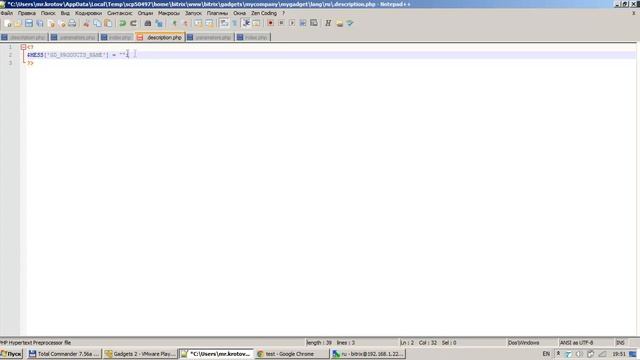Toggle INS mode in the status bar
Image resolution: width=640 pixels, height=360 pixels.
pos(620,342)
